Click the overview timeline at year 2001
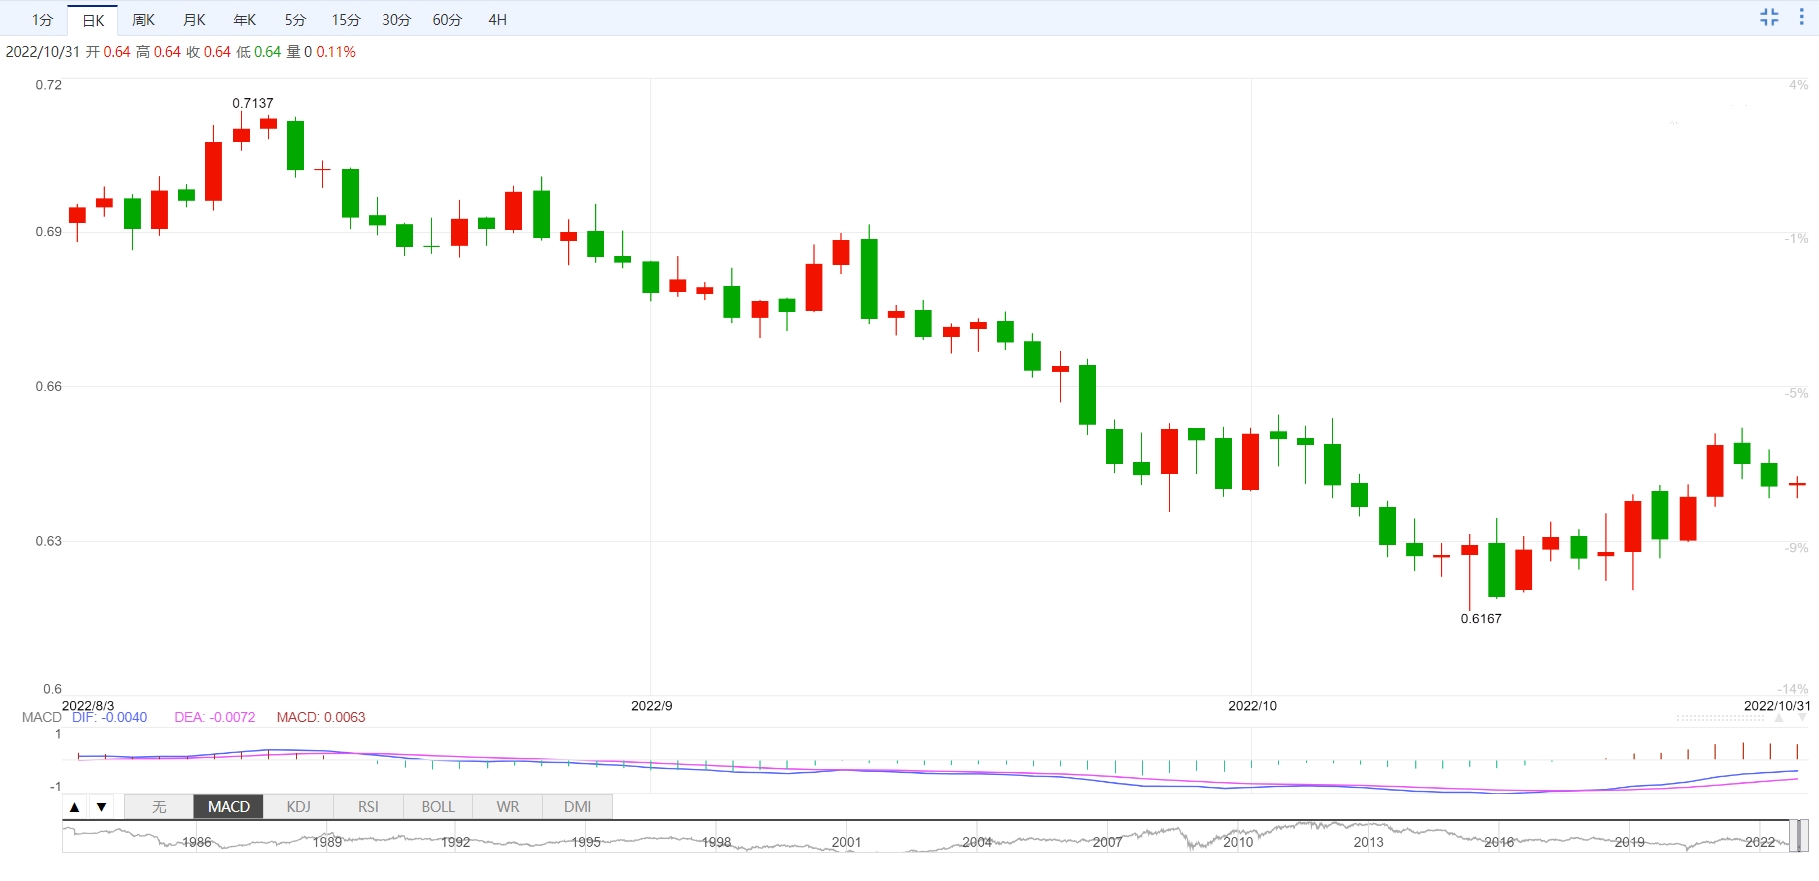The width and height of the screenshot is (1819, 881). 846,842
